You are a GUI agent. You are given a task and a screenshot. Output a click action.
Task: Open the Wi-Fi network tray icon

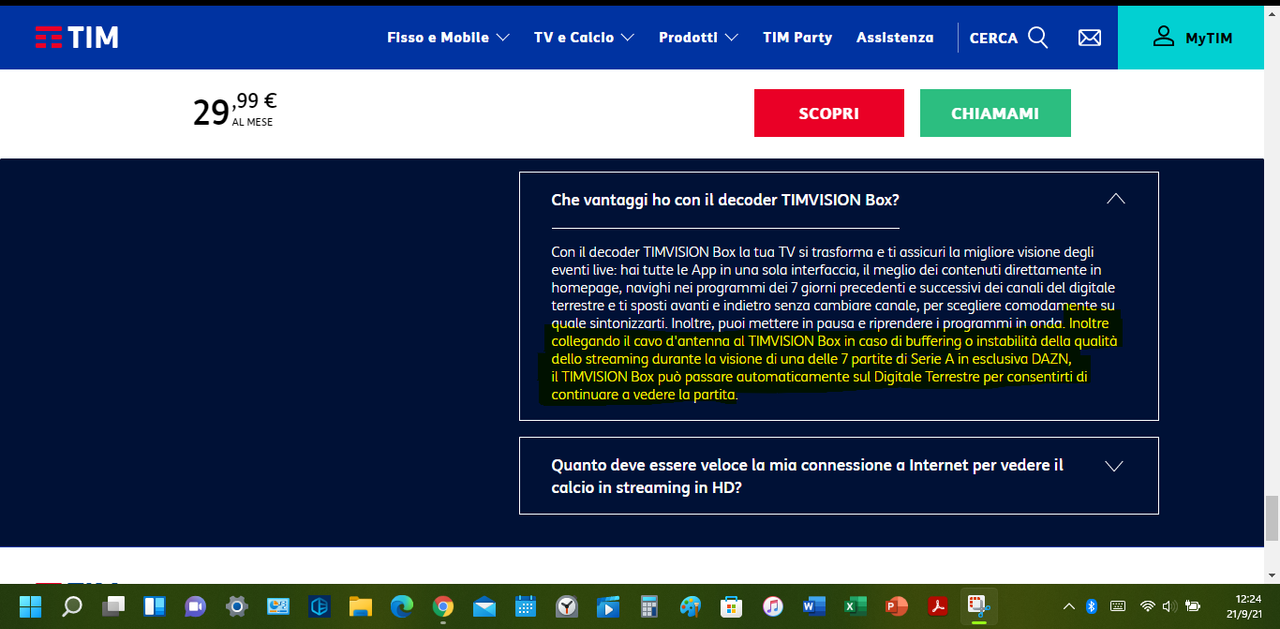(x=1148, y=606)
